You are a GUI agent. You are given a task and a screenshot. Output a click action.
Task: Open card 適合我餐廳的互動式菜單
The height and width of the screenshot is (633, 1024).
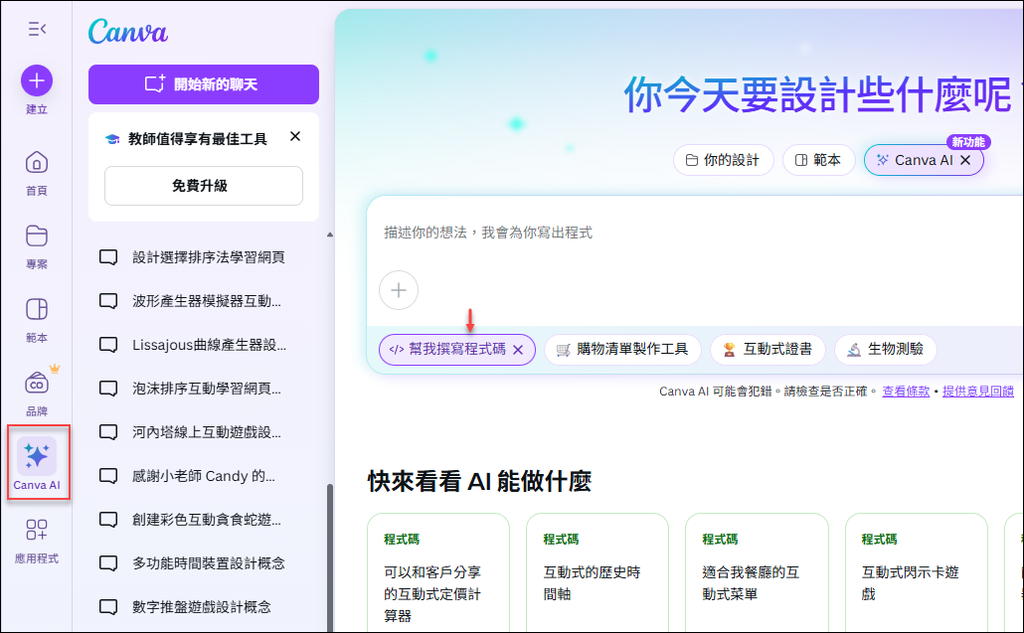point(757,573)
